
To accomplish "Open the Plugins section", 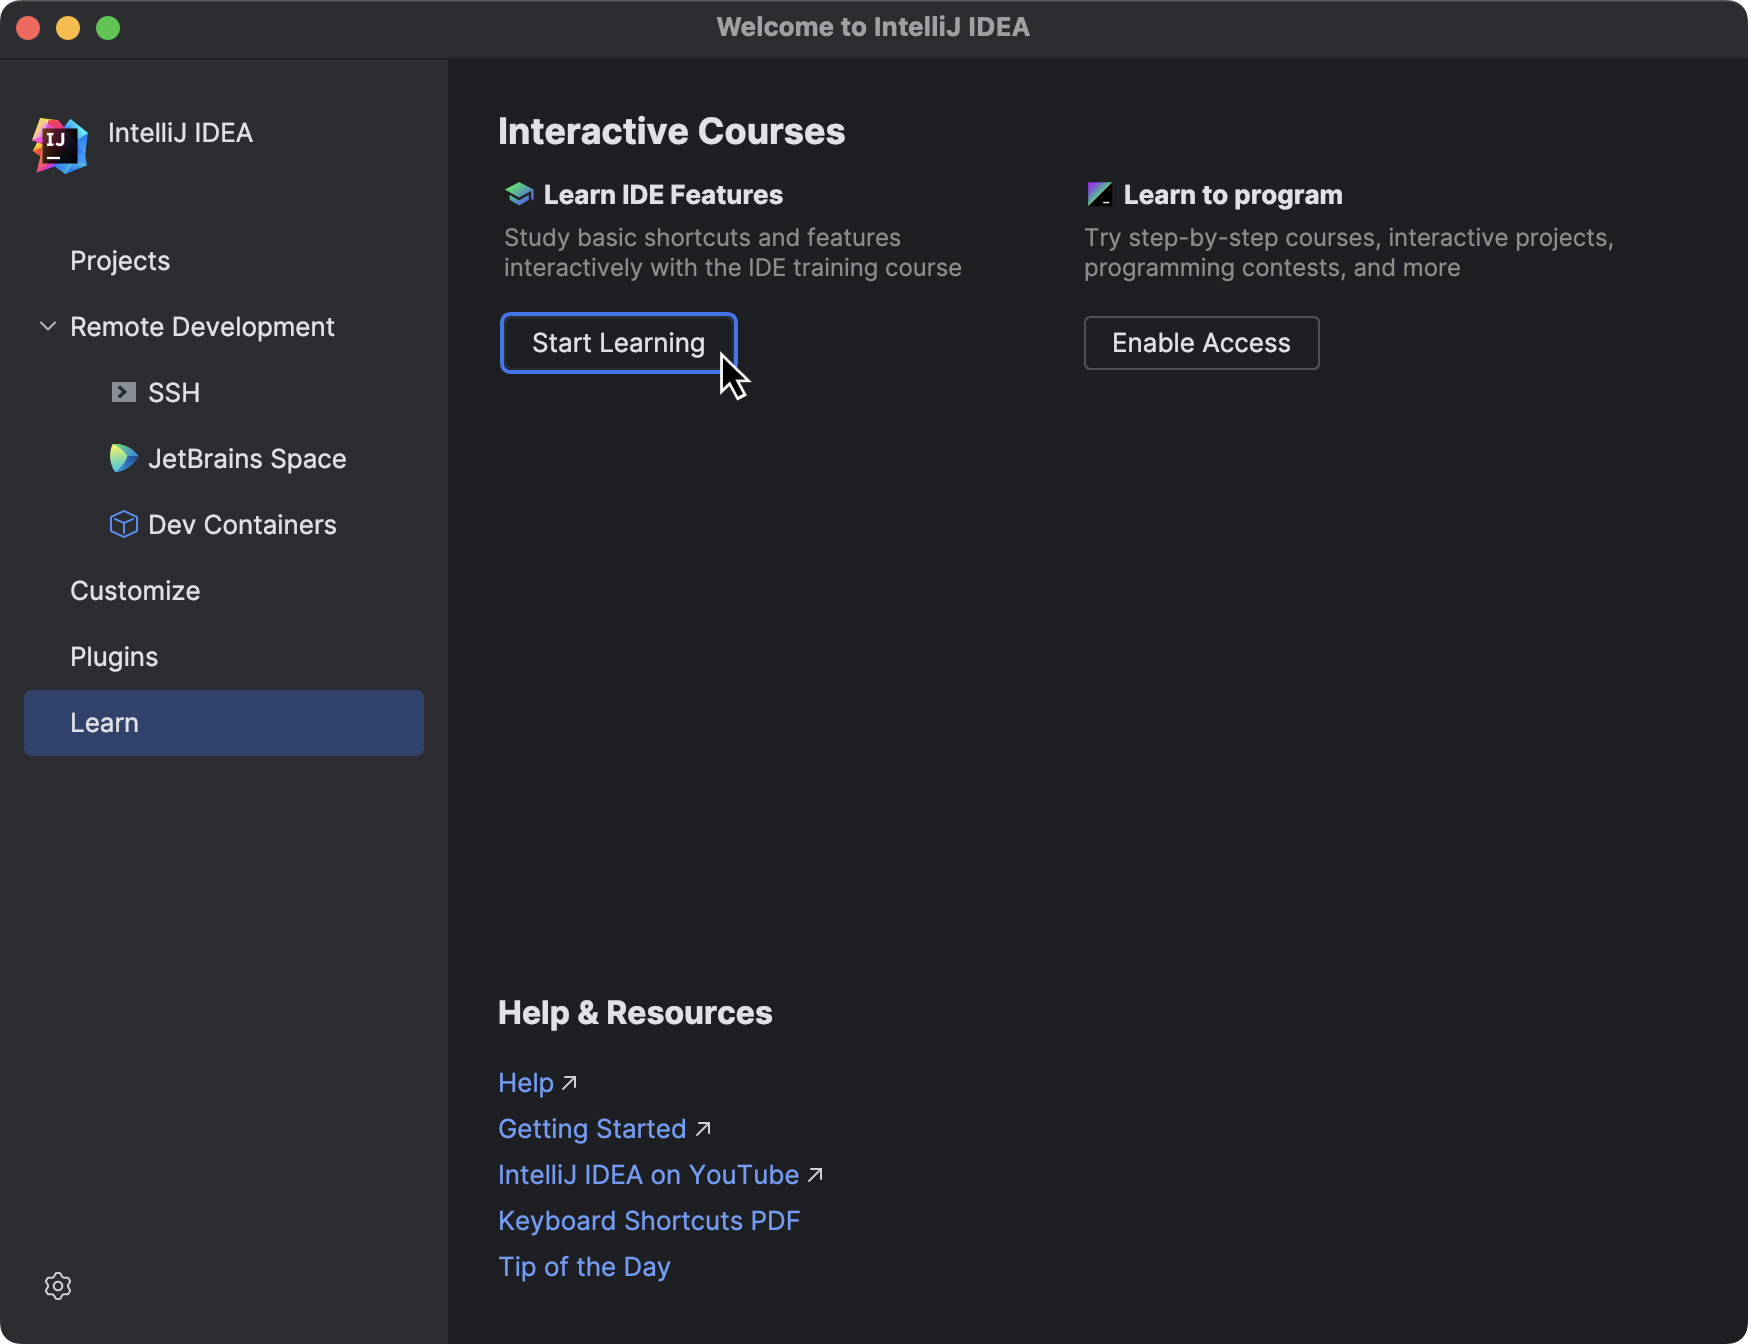I will tap(113, 656).
